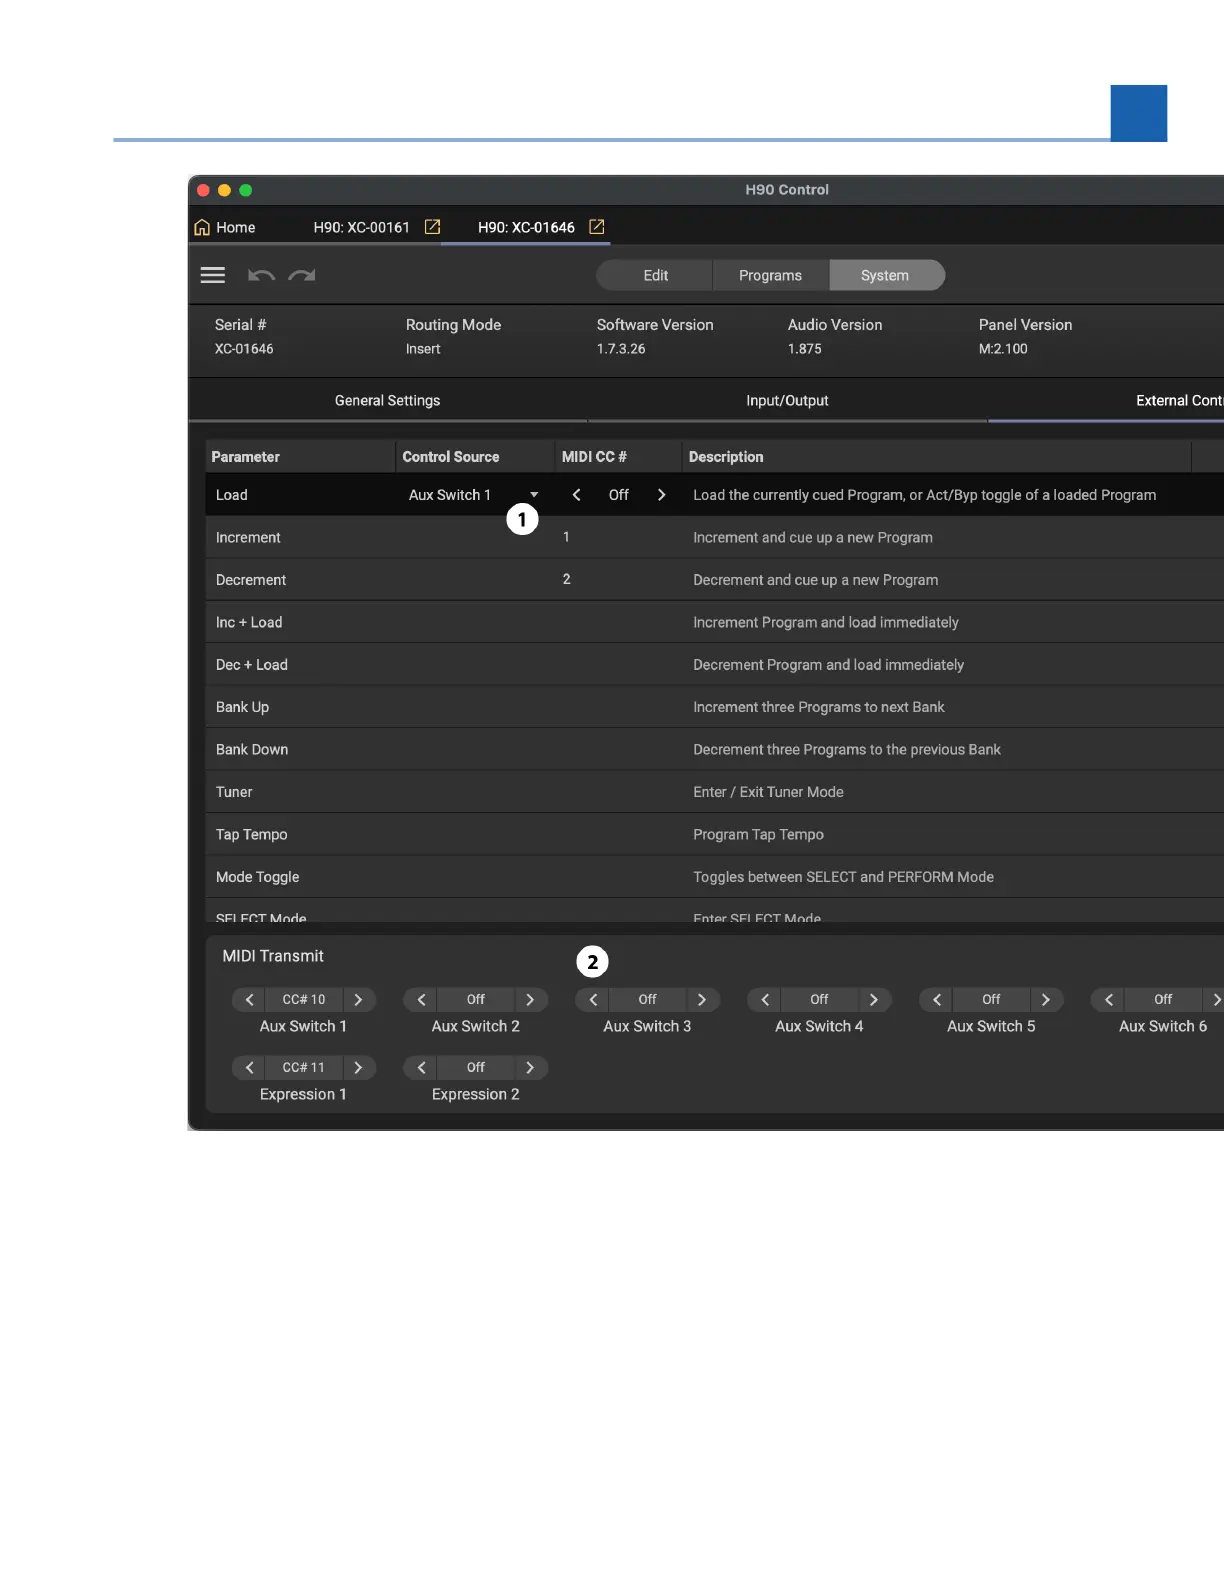The height and width of the screenshot is (1584, 1224).
Task: Switch to the Programs view
Action: click(x=770, y=275)
